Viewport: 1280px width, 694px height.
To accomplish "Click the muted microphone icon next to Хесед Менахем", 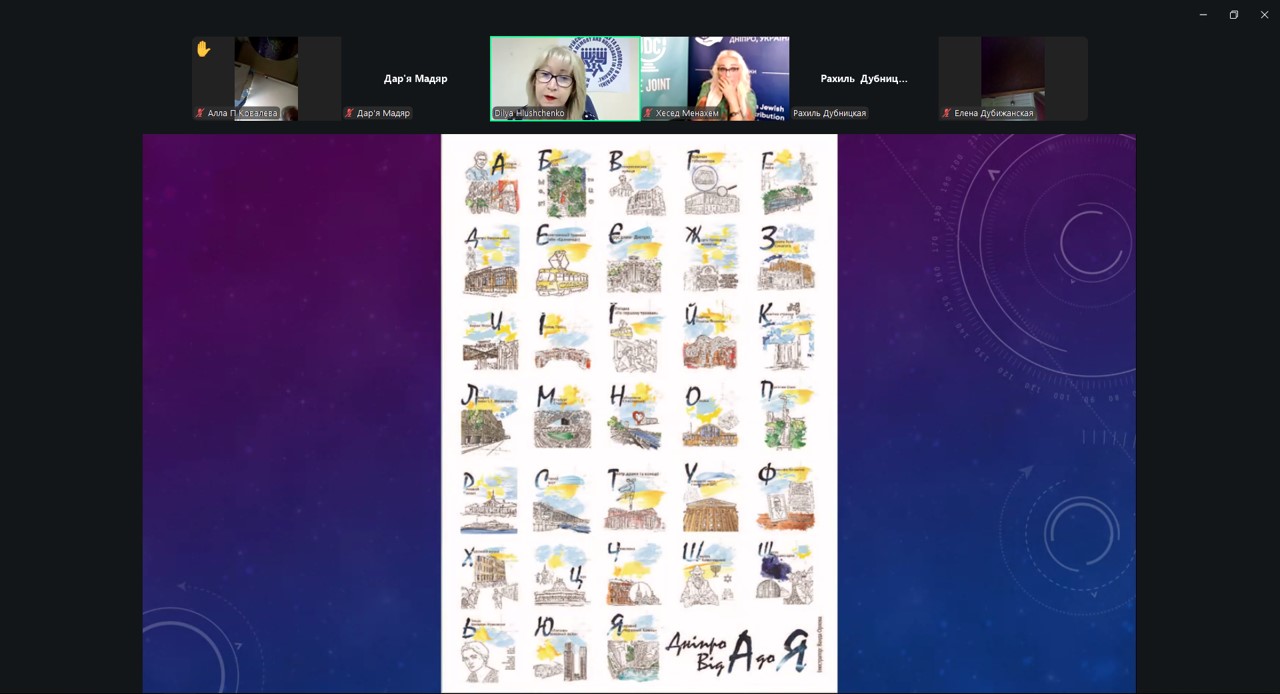I will coord(648,113).
